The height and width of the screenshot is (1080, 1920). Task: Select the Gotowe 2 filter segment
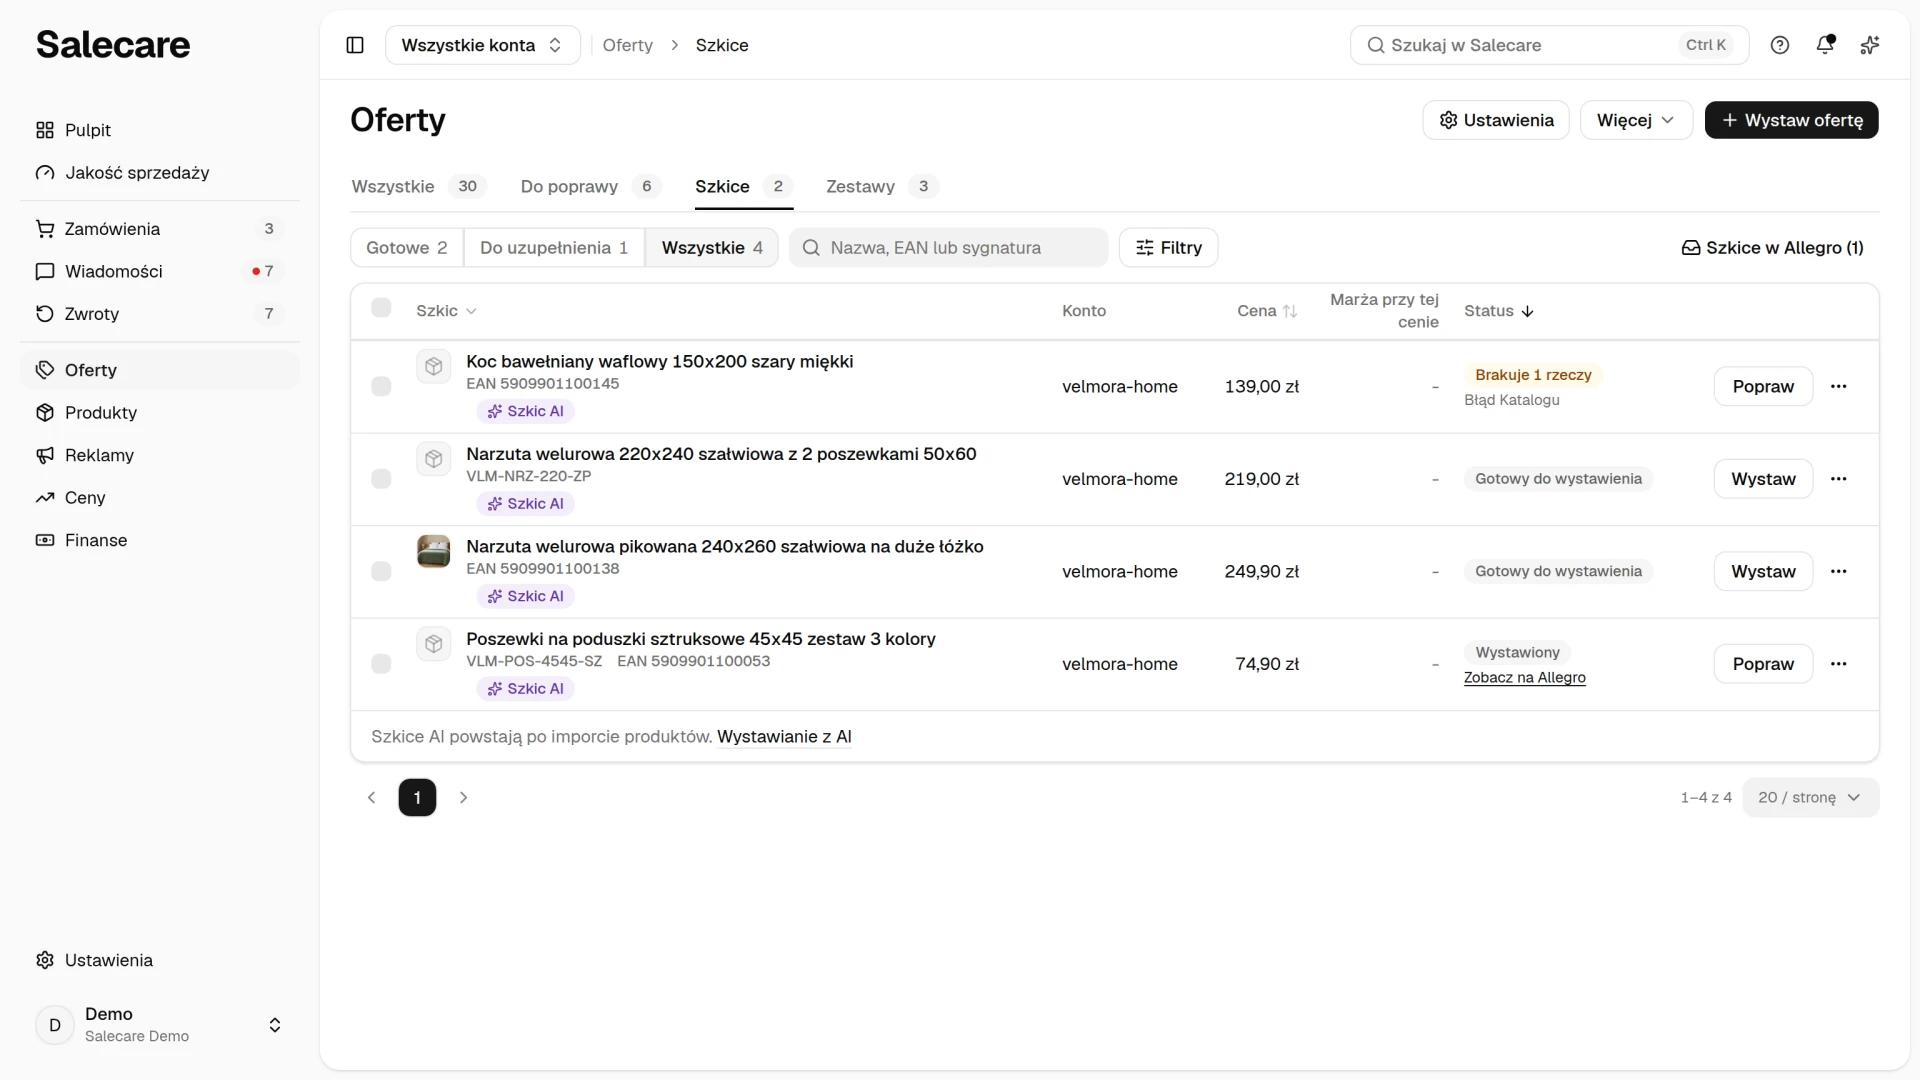pyautogui.click(x=407, y=248)
